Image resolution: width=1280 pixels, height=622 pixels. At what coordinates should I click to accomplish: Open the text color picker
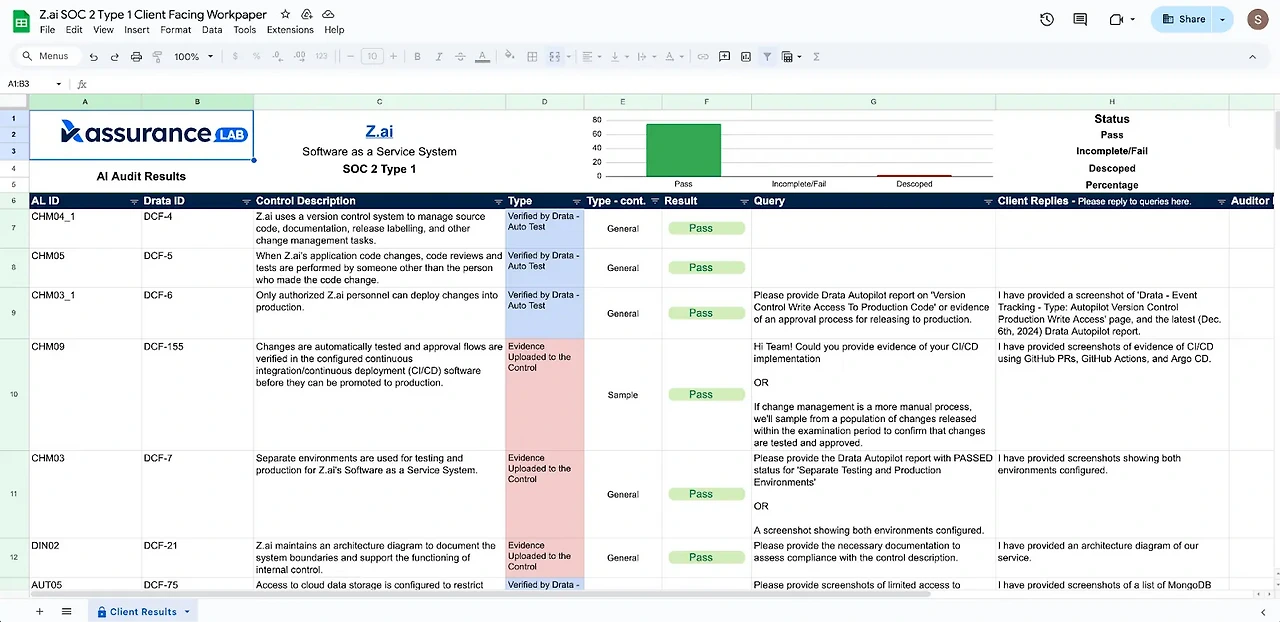click(x=482, y=57)
